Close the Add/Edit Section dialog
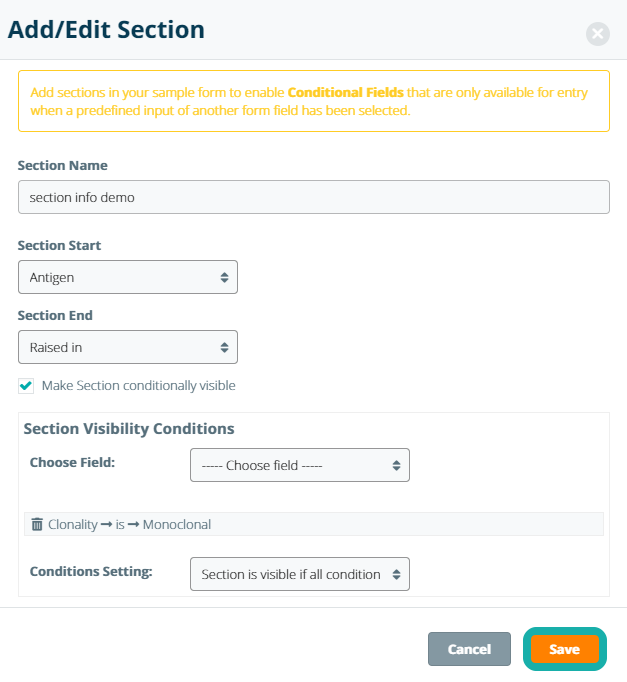The height and width of the screenshot is (682, 627). click(x=597, y=34)
